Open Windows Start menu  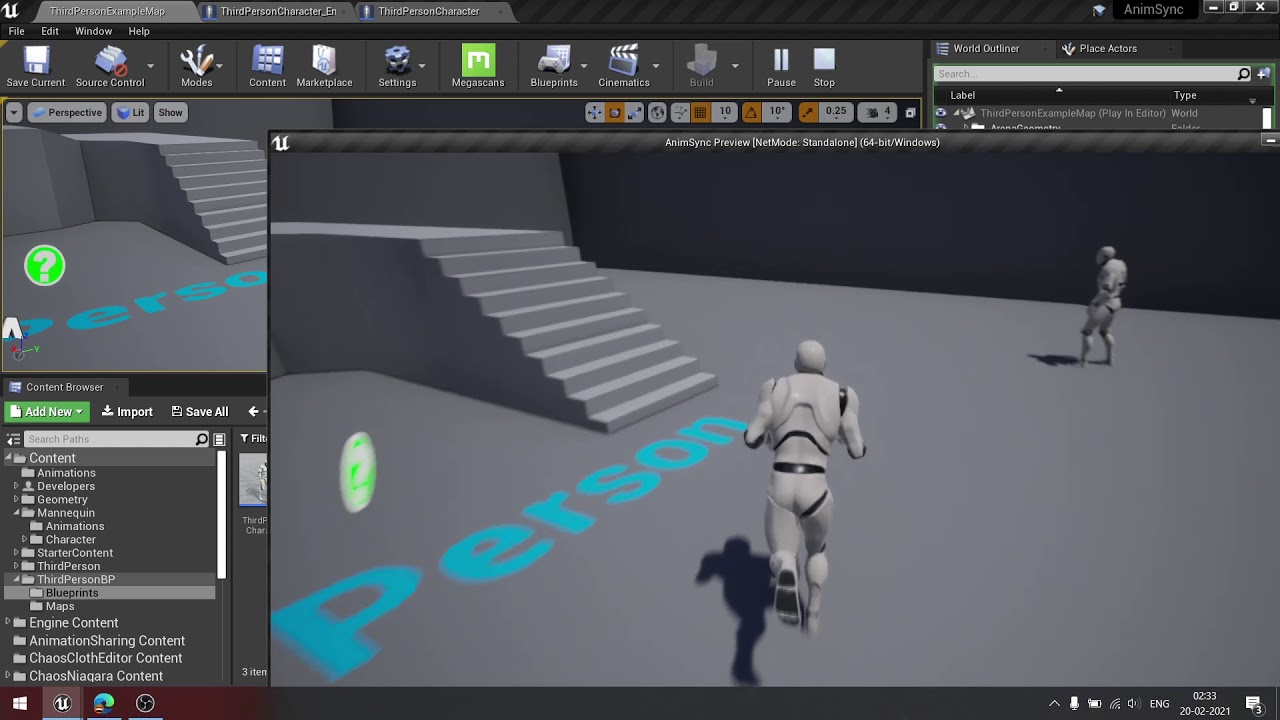pyautogui.click(x=19, y=704)
